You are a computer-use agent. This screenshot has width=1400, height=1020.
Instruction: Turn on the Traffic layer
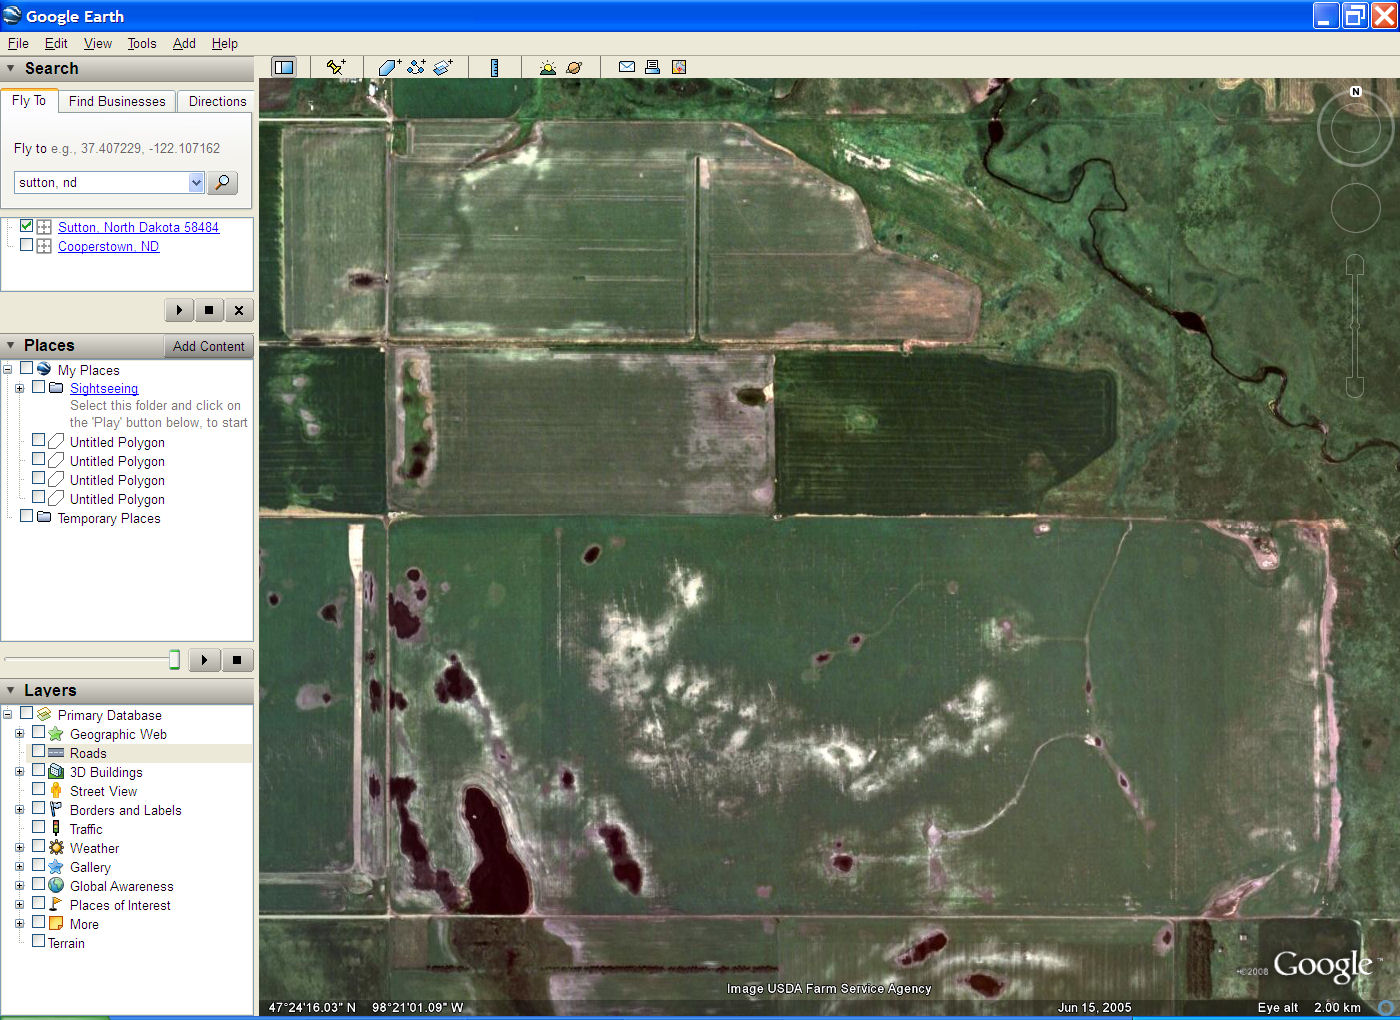(x=39, y=827)
